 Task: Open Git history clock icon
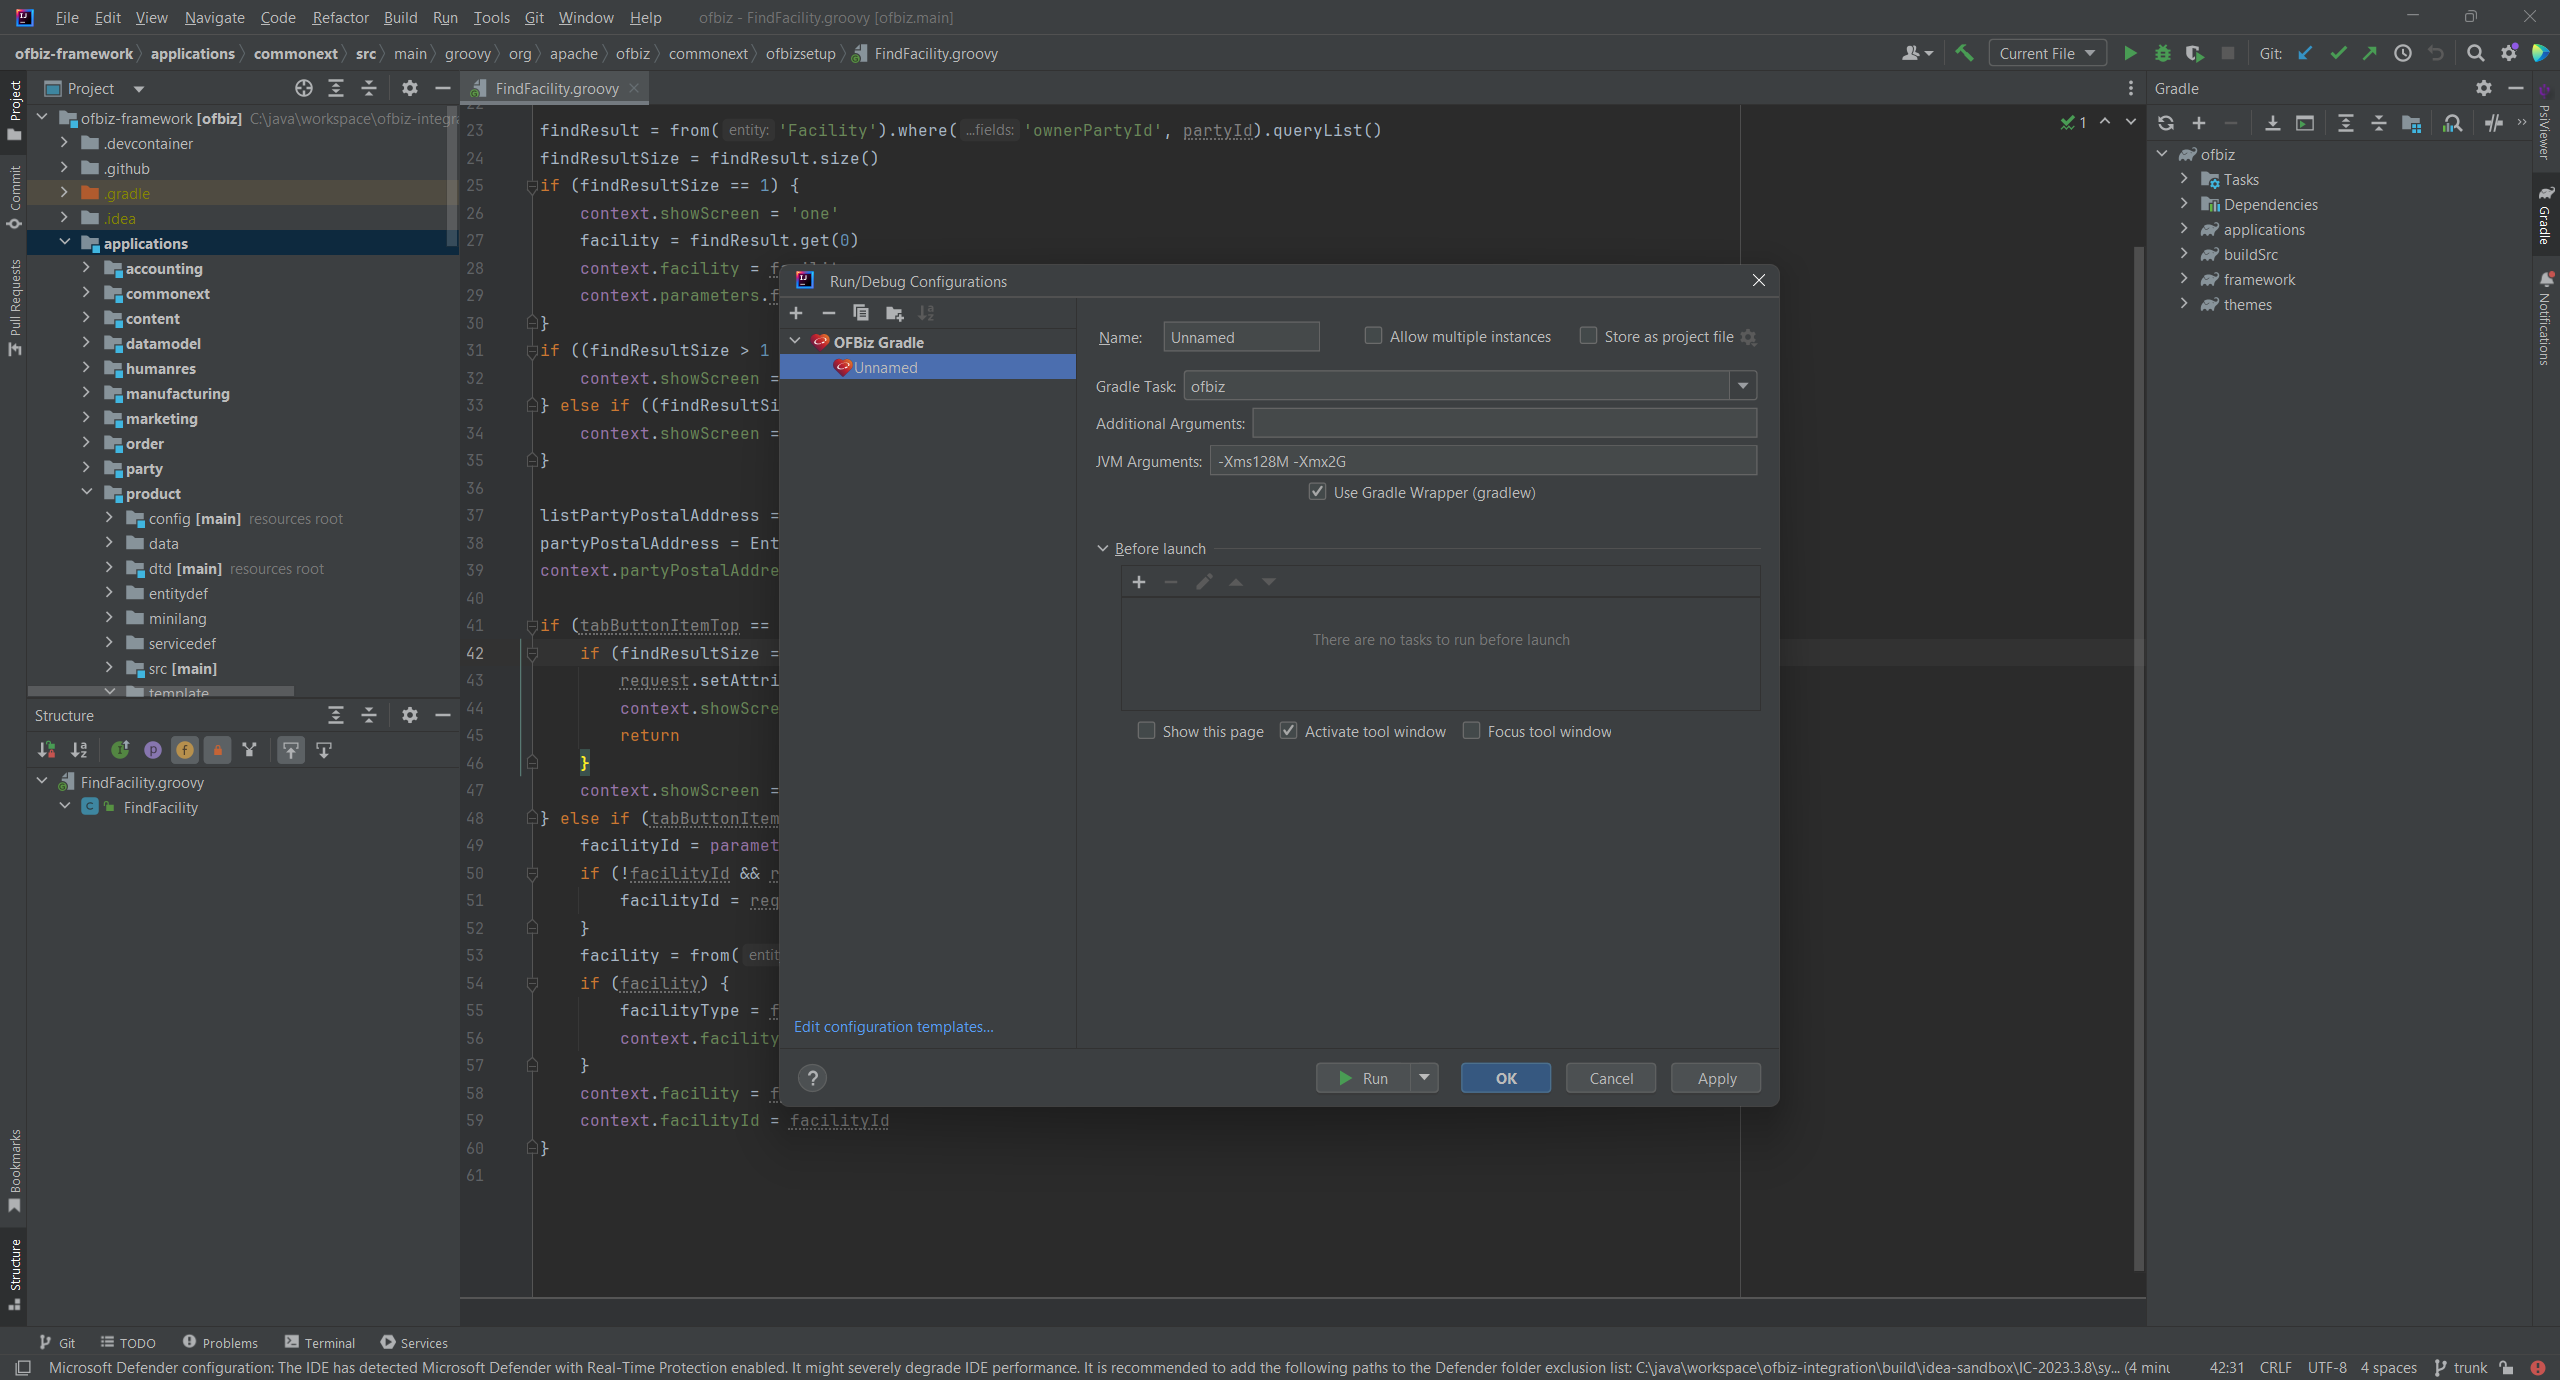(x=2403, y=53)
